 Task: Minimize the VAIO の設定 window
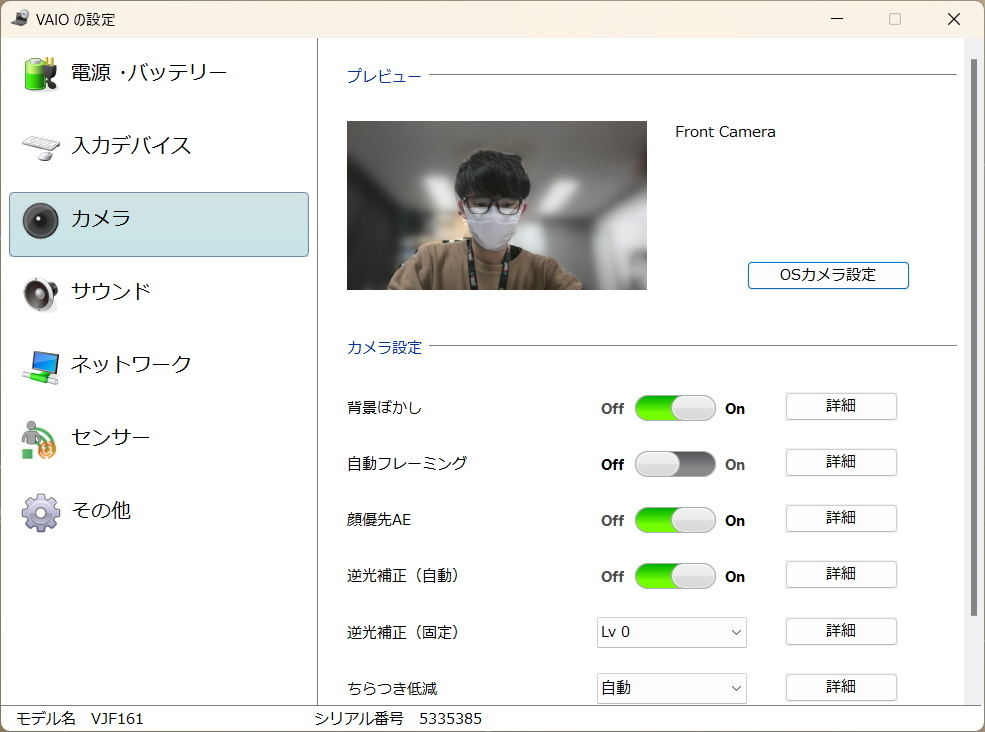(x=837, y=19)
